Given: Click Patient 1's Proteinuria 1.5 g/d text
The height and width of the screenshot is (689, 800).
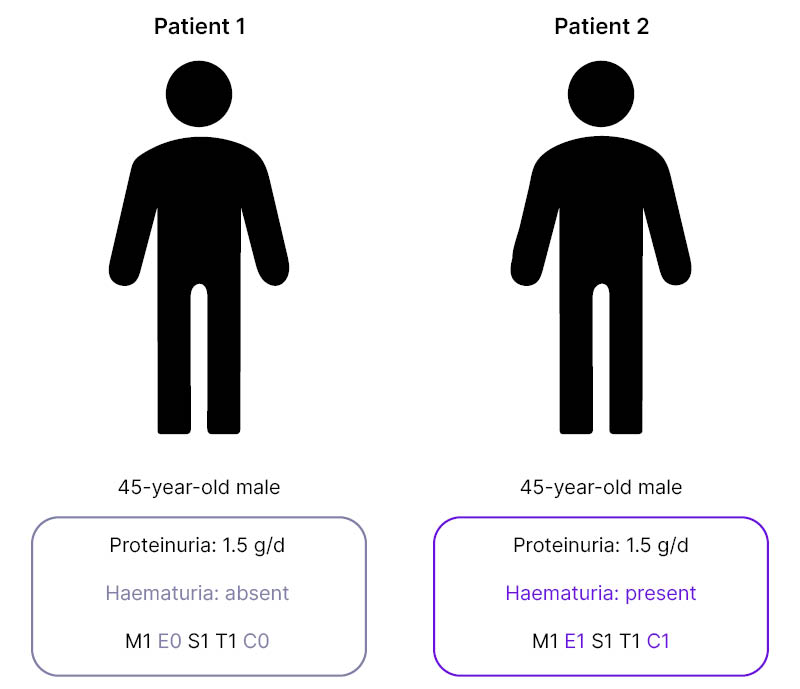Looking at the screenshot, I should tap(199, 546).
